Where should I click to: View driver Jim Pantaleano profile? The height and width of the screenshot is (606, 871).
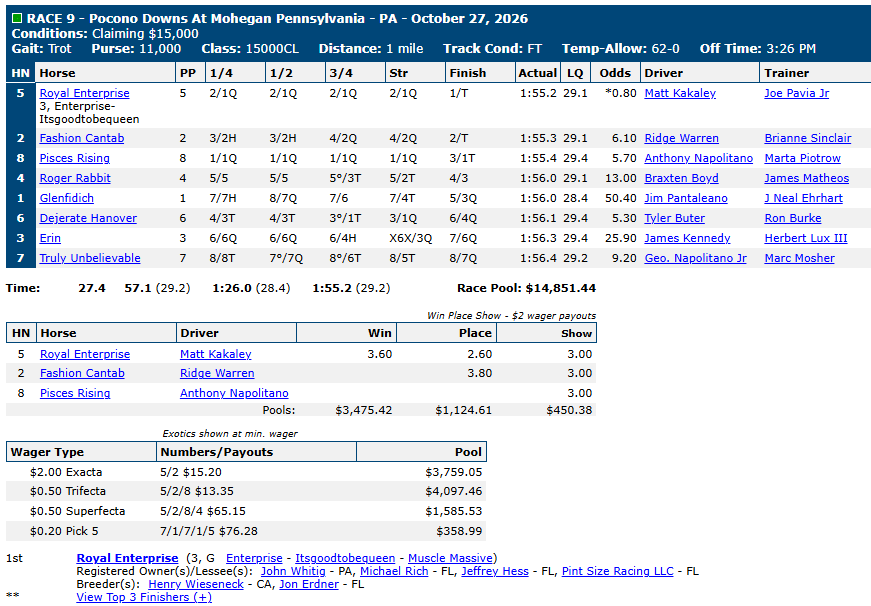pos(686,198)
